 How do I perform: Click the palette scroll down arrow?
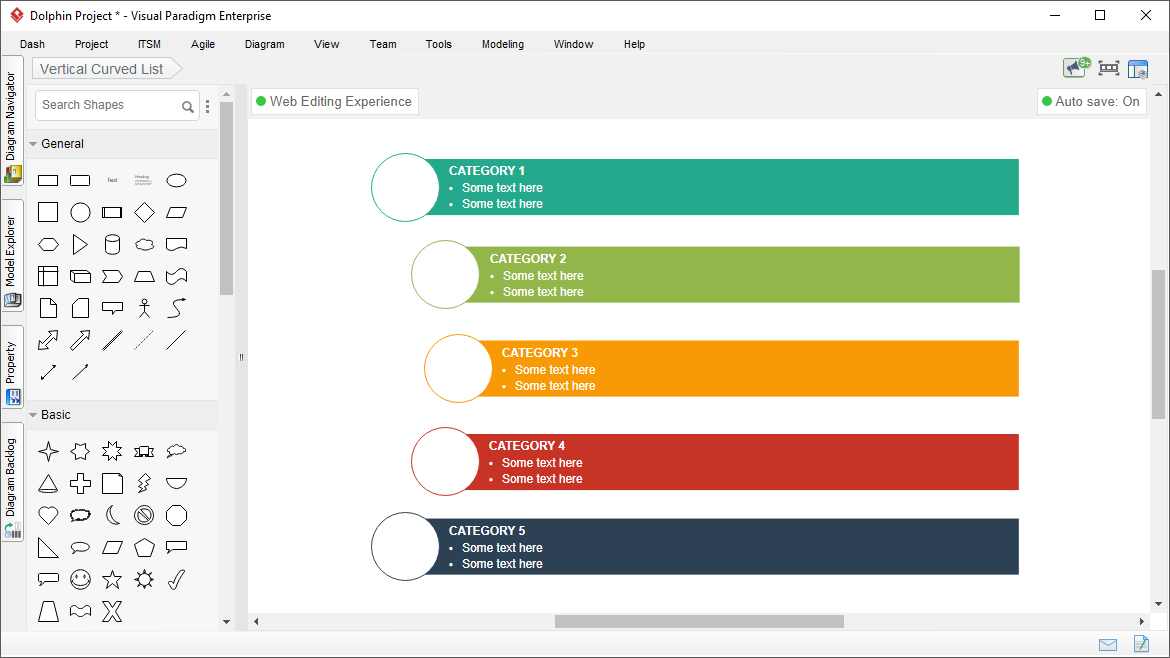click(227, 621)
